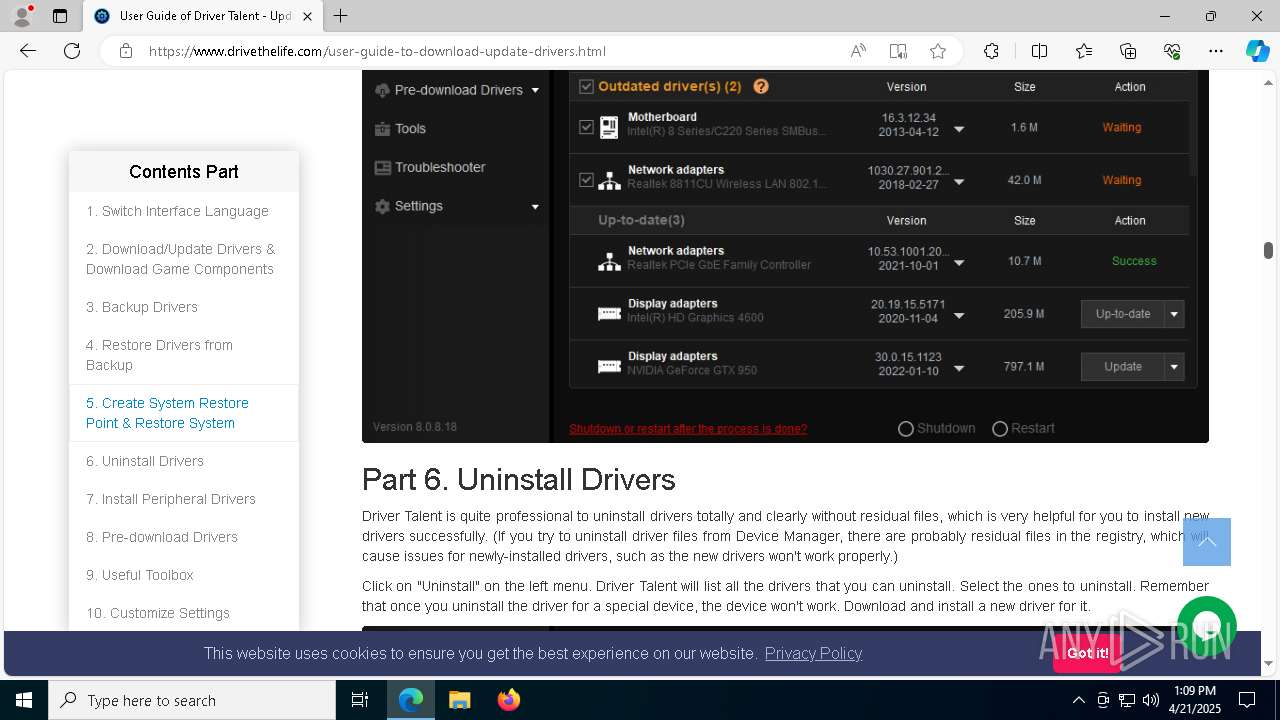Go to Download/Update Drivers contents item
The image size is (1280, 720).
click(180, 259)
